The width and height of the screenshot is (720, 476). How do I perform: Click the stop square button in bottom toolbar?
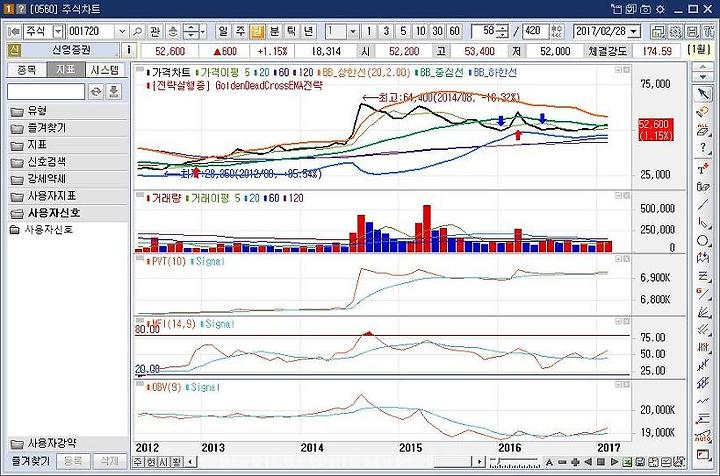(x=601, y=462)
